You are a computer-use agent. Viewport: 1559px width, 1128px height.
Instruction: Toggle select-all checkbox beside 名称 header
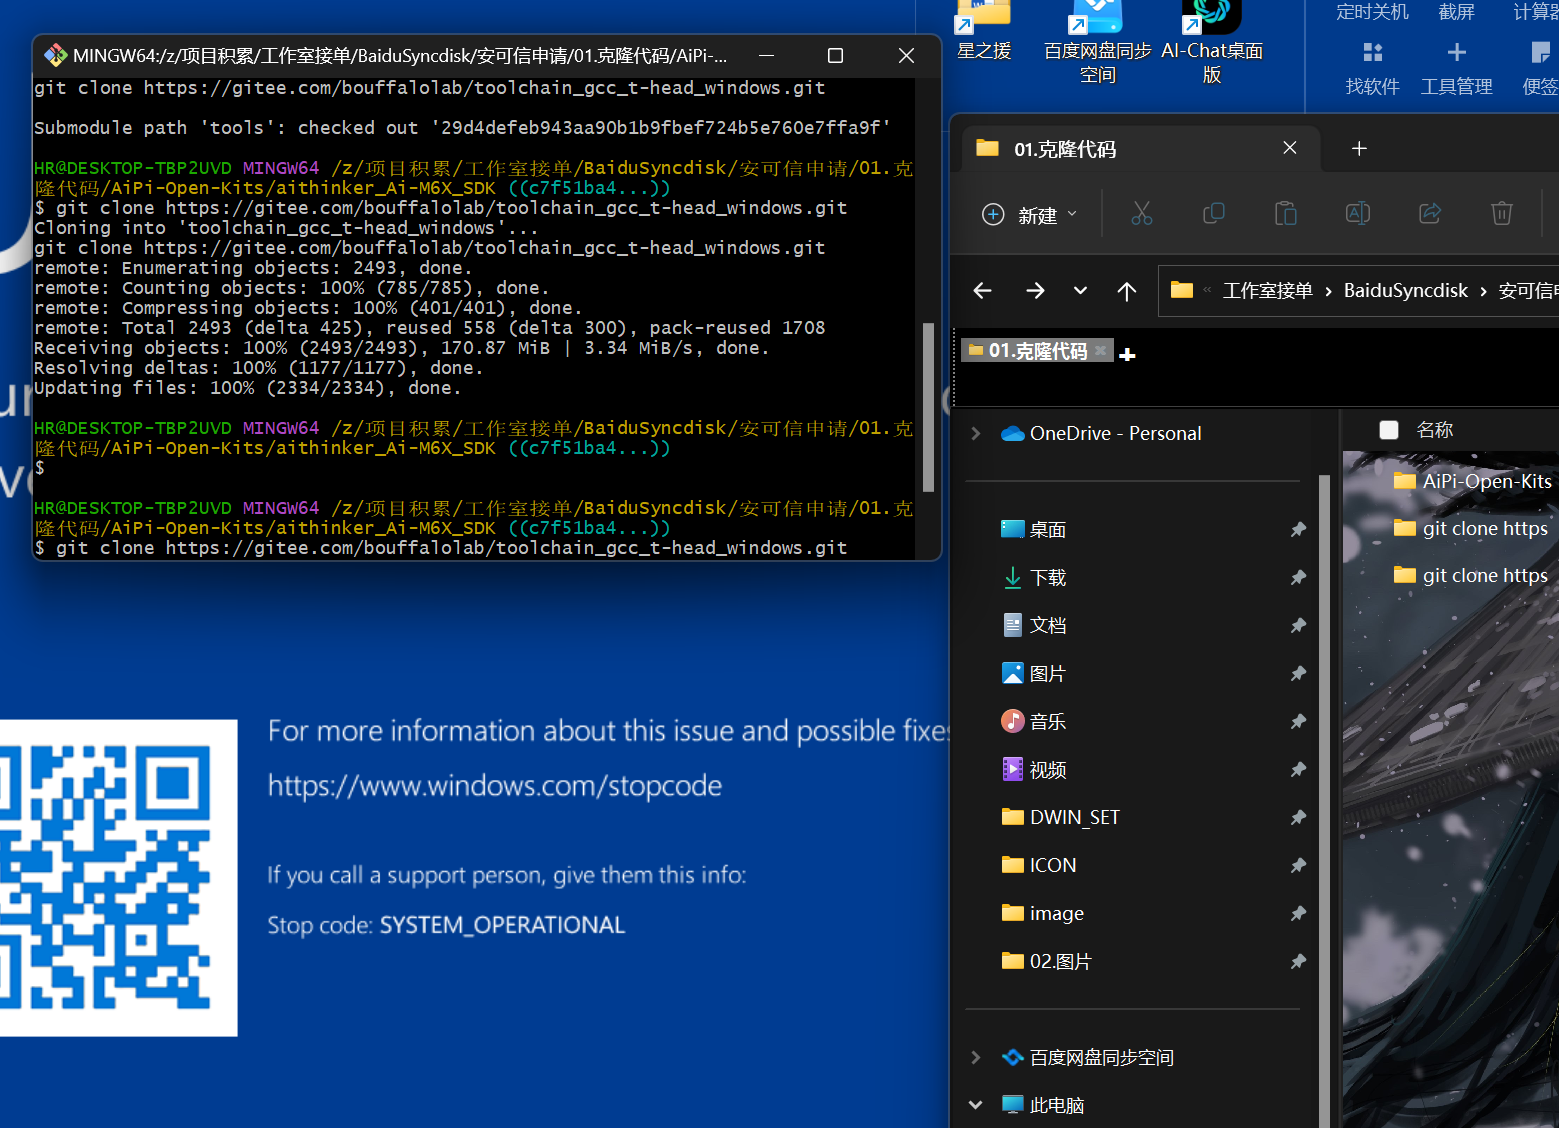pos(1389,430)
